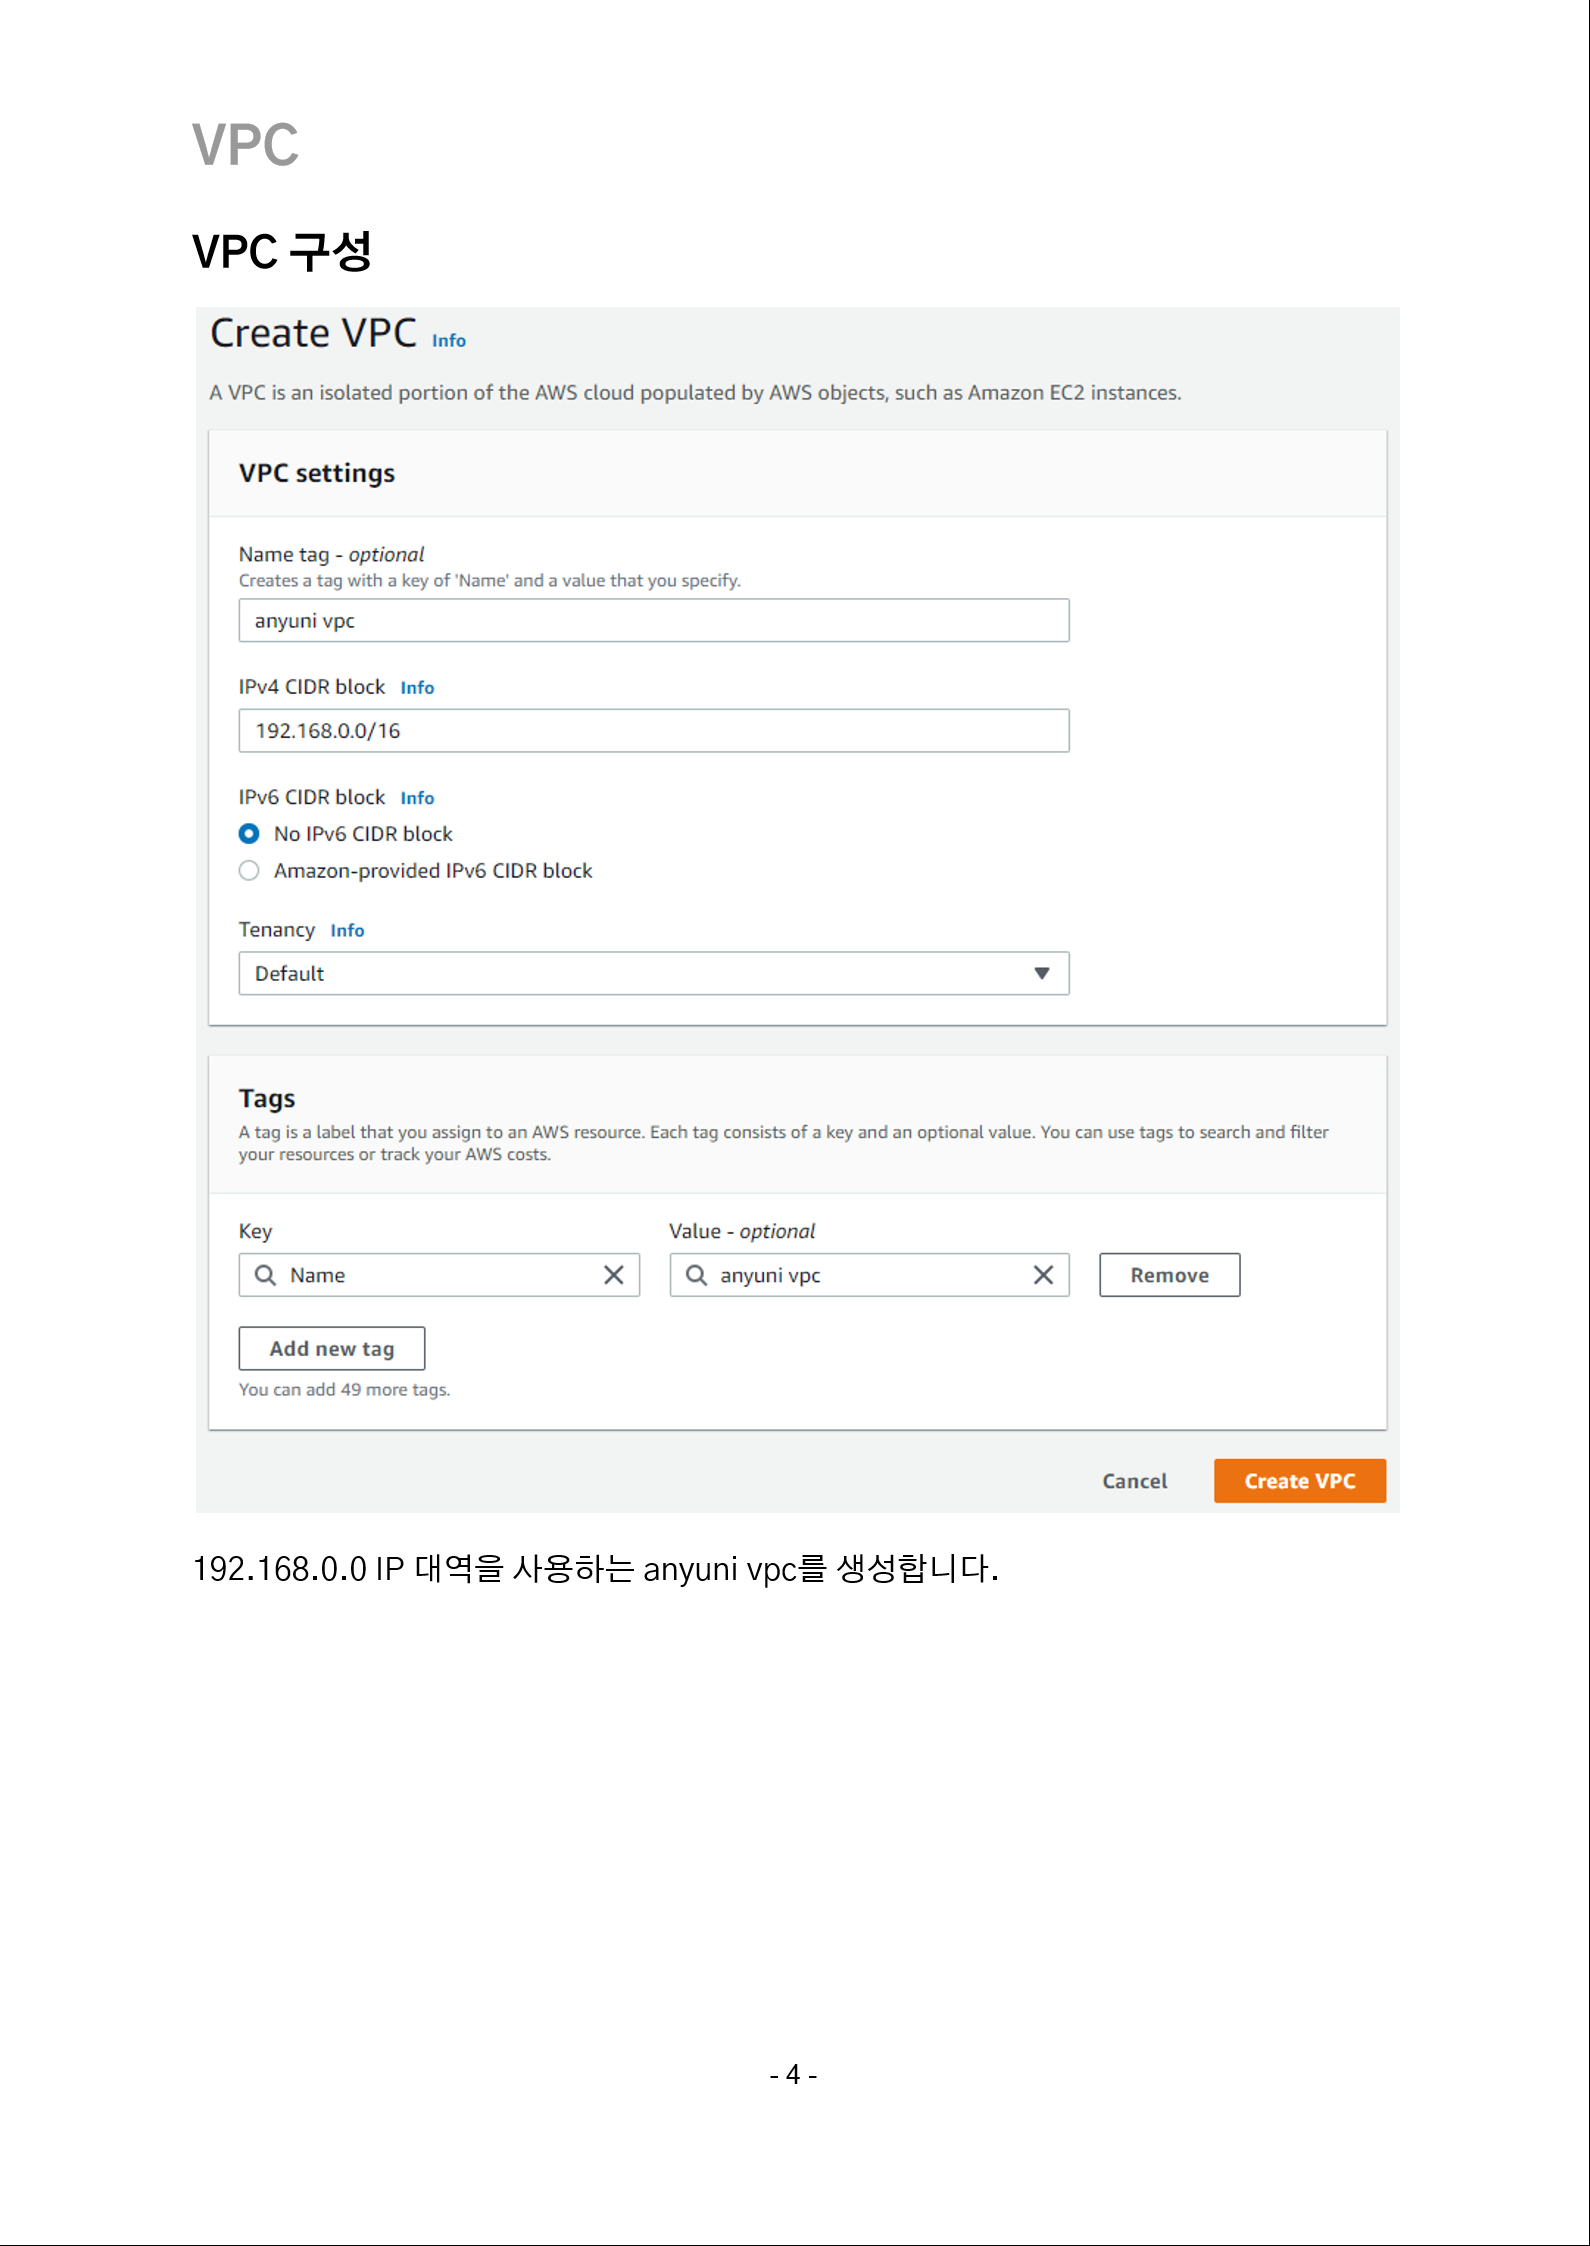Click the tag Key field containing Name
The width and height of the screenshot is (1590, 2246).
pyautogui.click(x=439, y=1276)
